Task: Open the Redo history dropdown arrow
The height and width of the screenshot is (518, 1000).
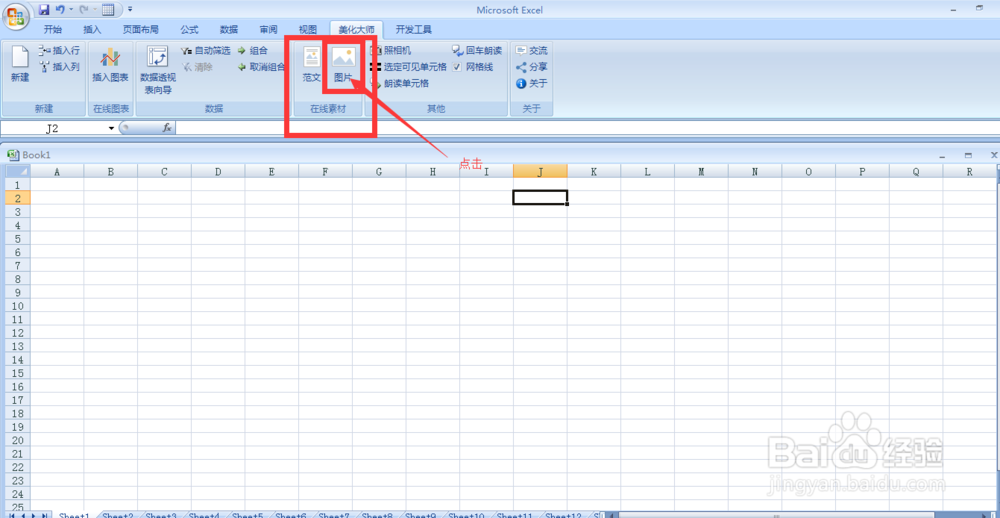Action: [94, 10]
